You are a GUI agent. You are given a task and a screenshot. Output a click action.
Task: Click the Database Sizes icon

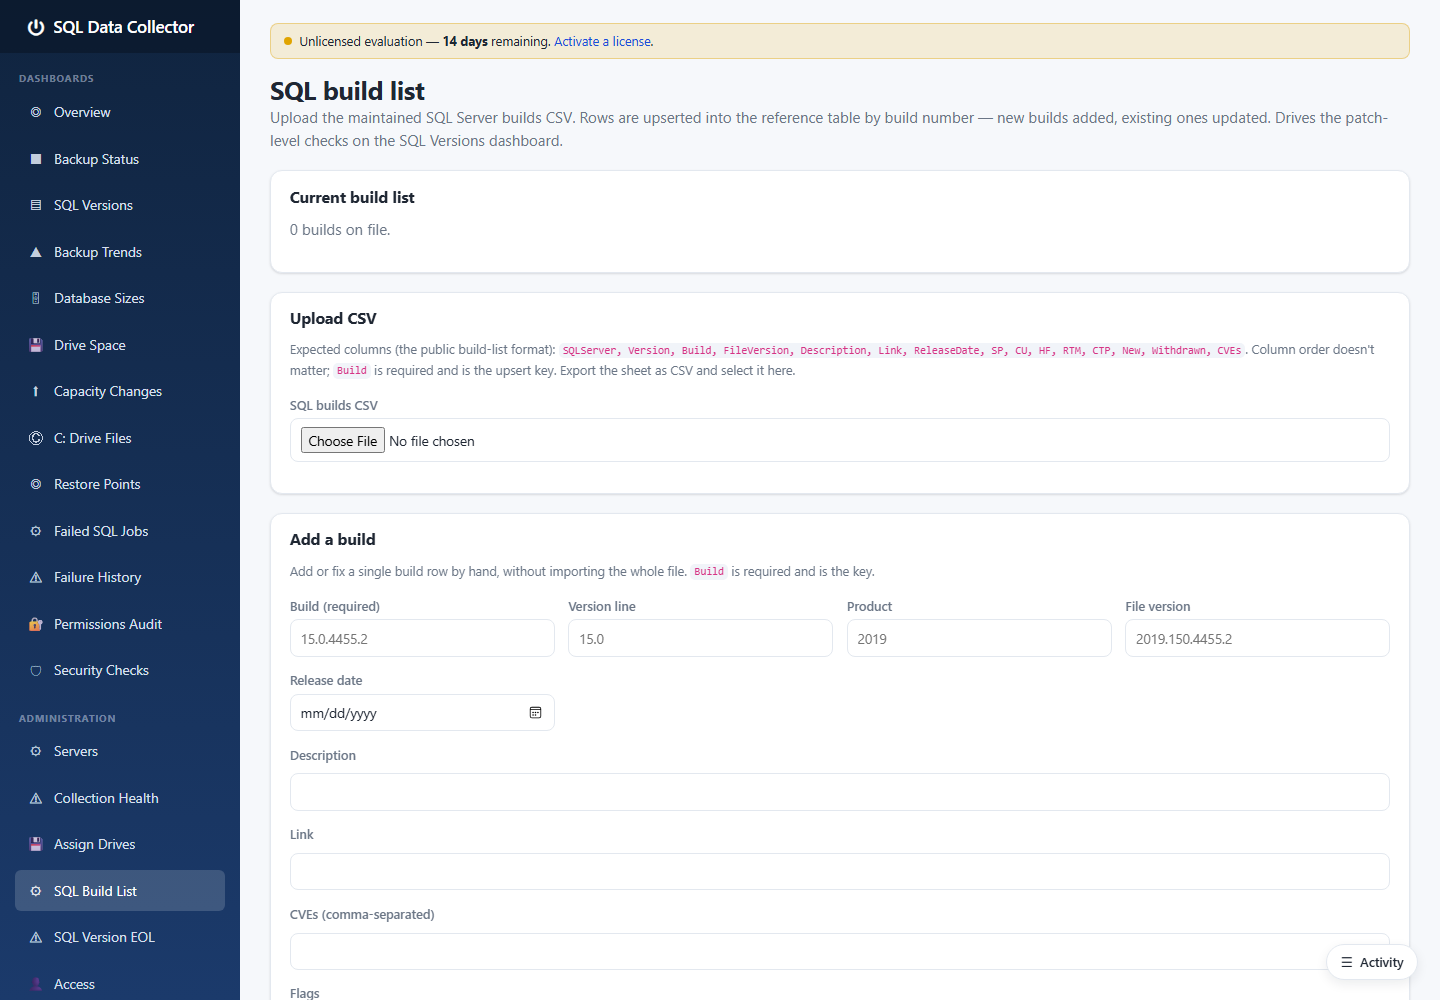click(36, 298)
